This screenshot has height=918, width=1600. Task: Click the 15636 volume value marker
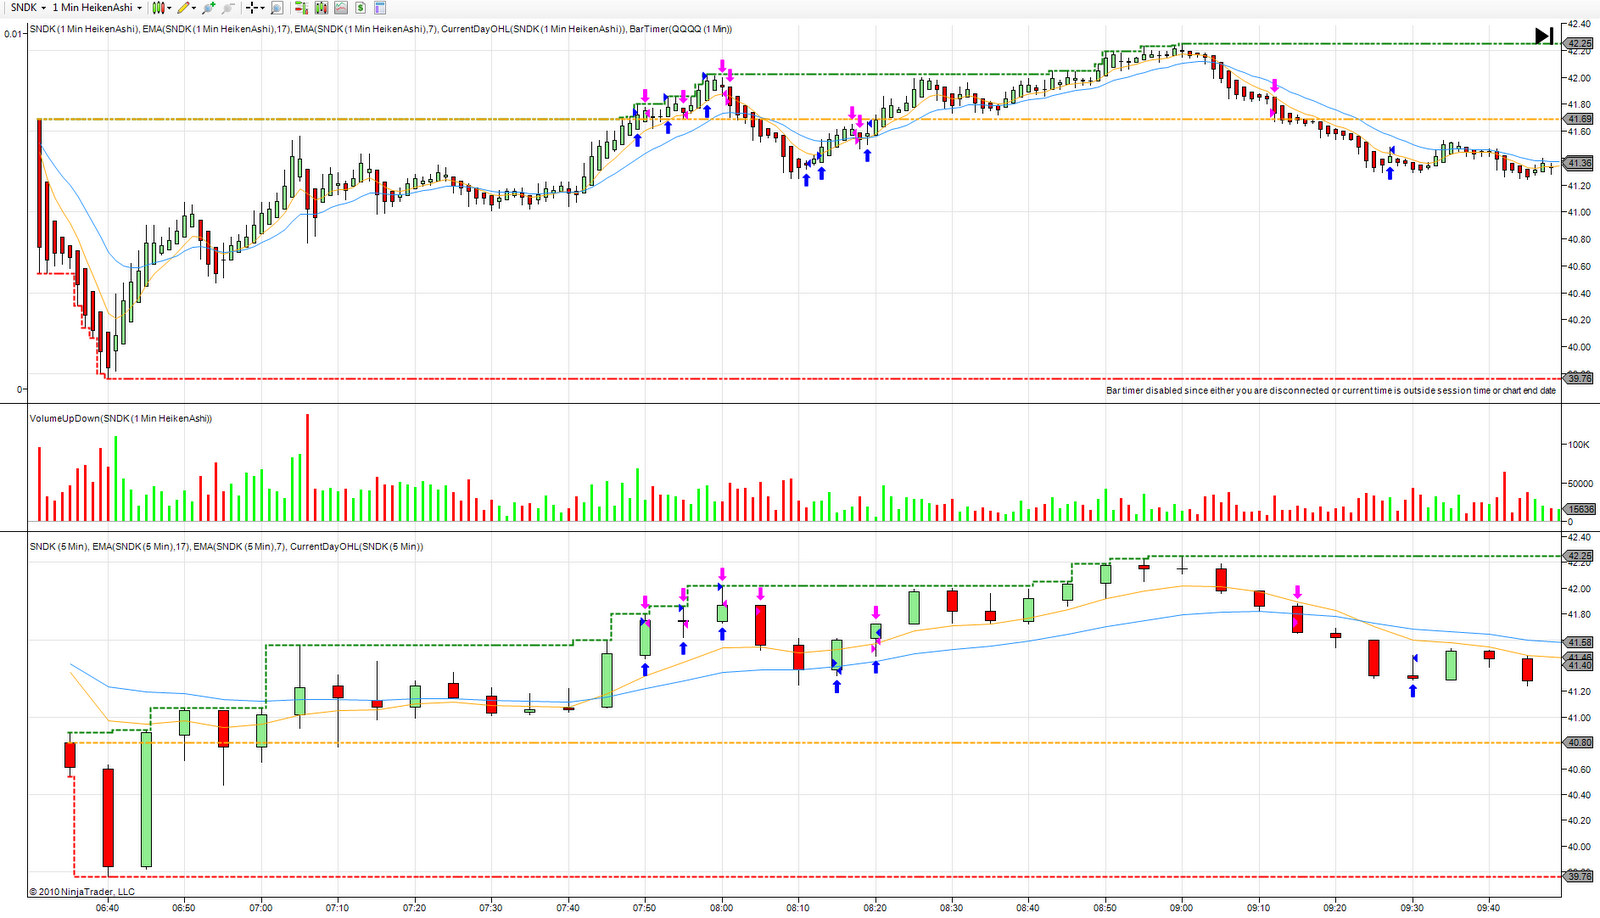point(1581,509)
